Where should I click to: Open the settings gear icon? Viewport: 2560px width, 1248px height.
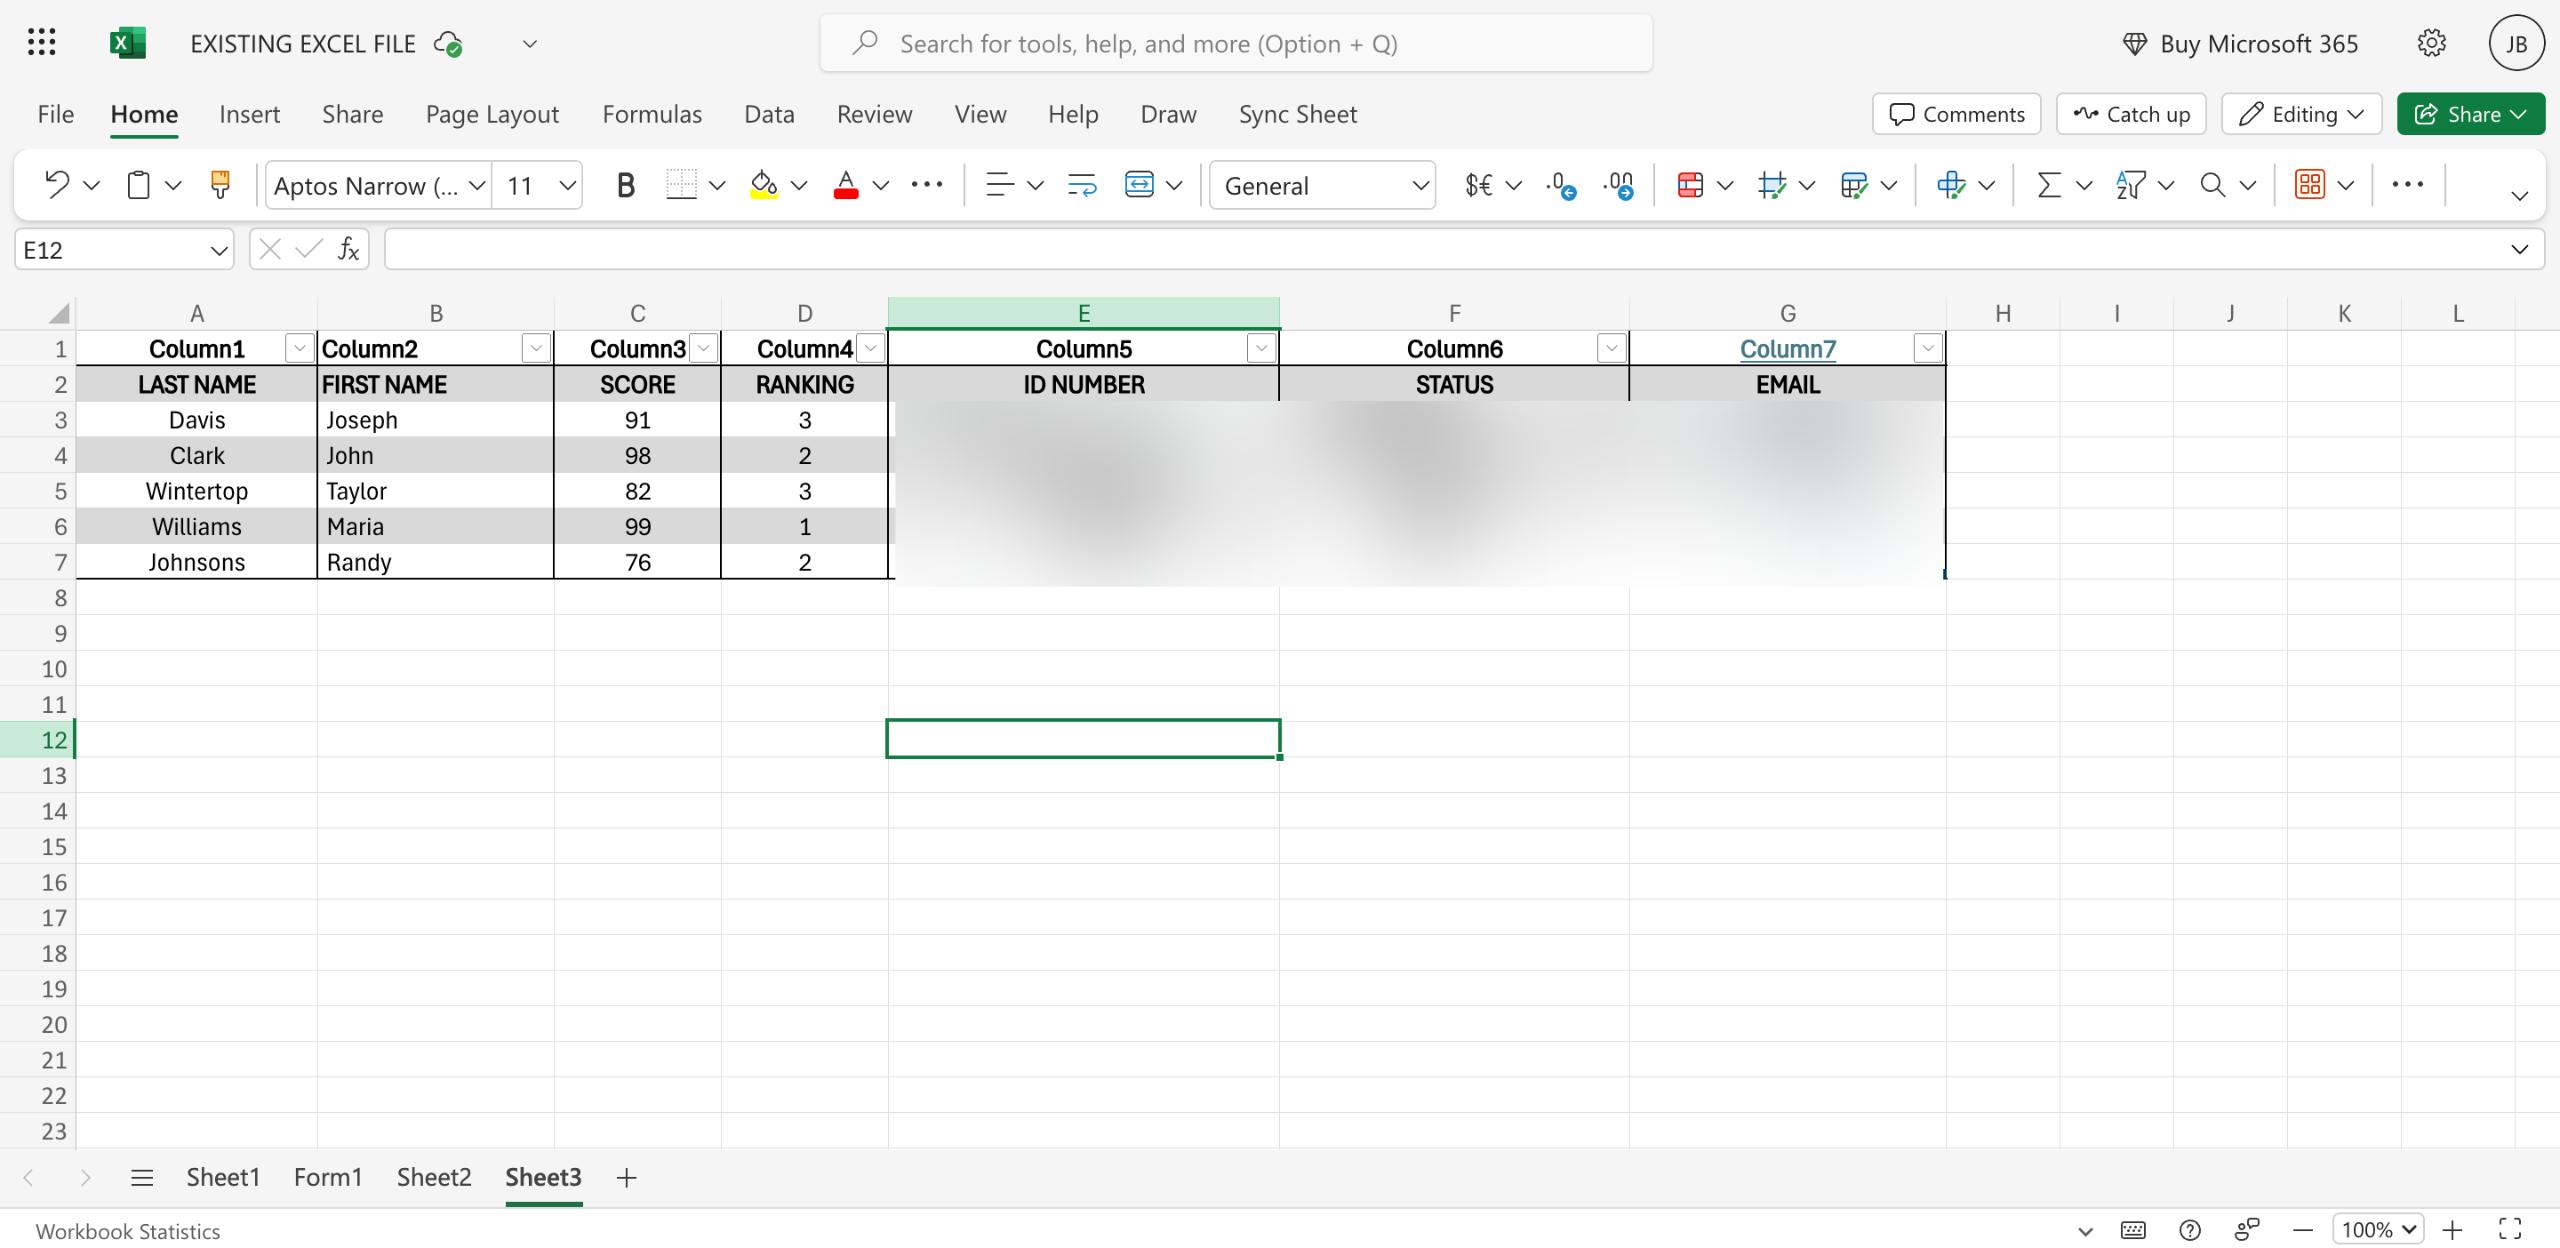[x=2431, y=43]
